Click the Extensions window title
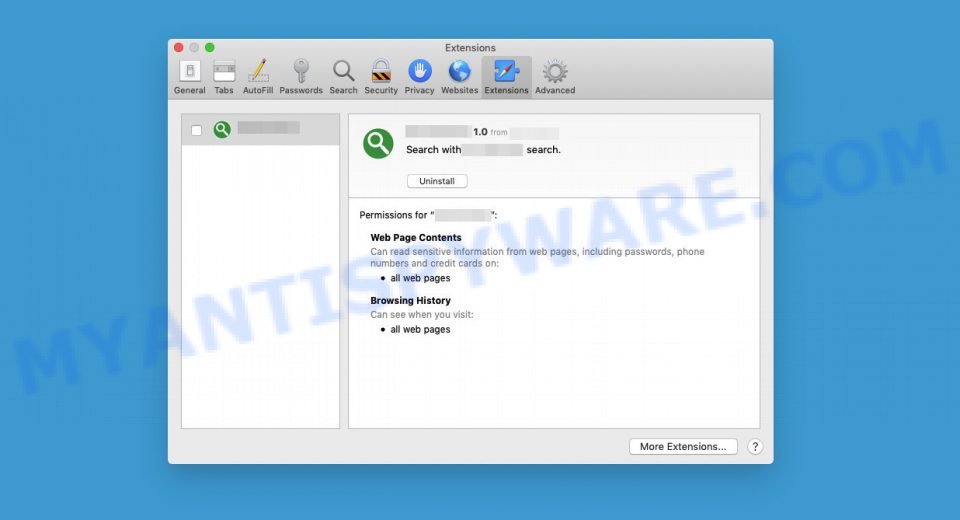960x520 pixels. (x=470, y=48)
